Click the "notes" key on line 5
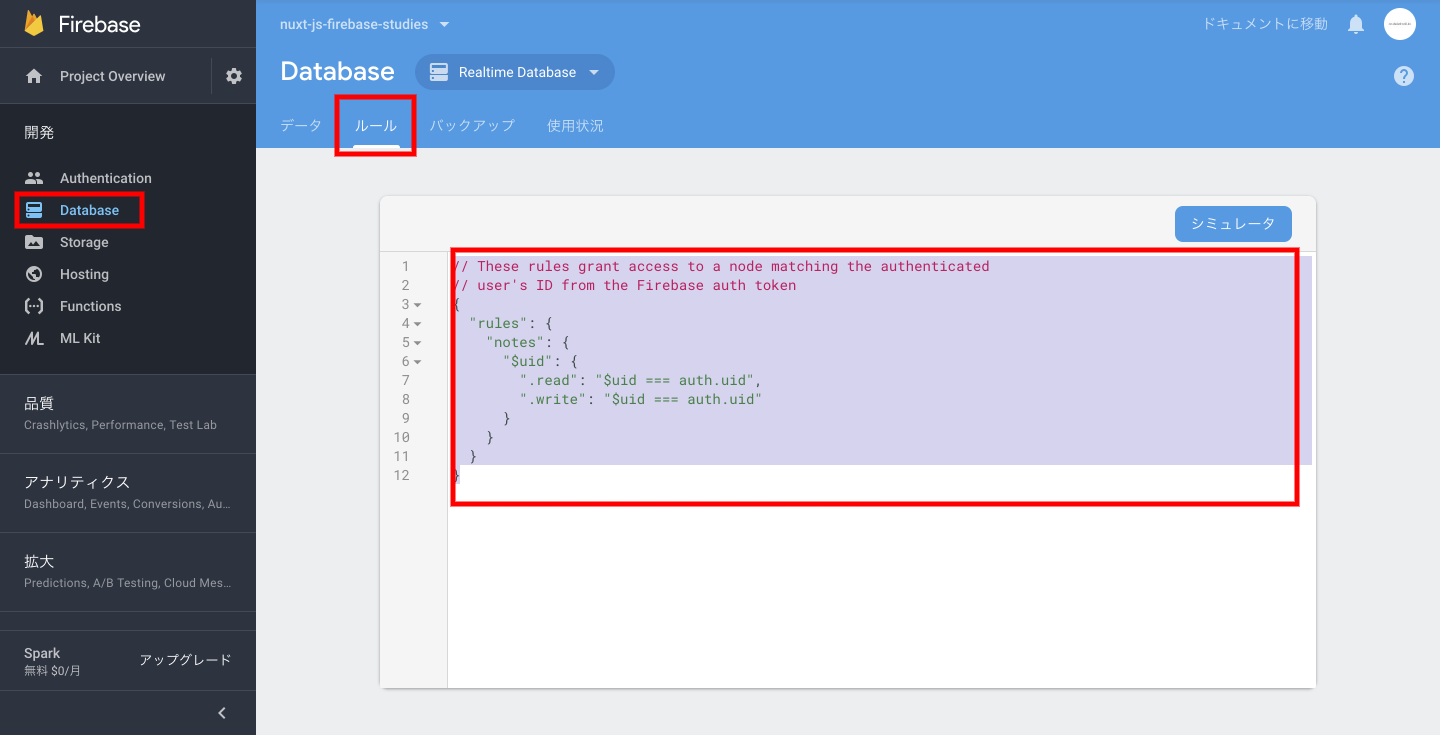1440x735 pixels. (x=515, y=342)
